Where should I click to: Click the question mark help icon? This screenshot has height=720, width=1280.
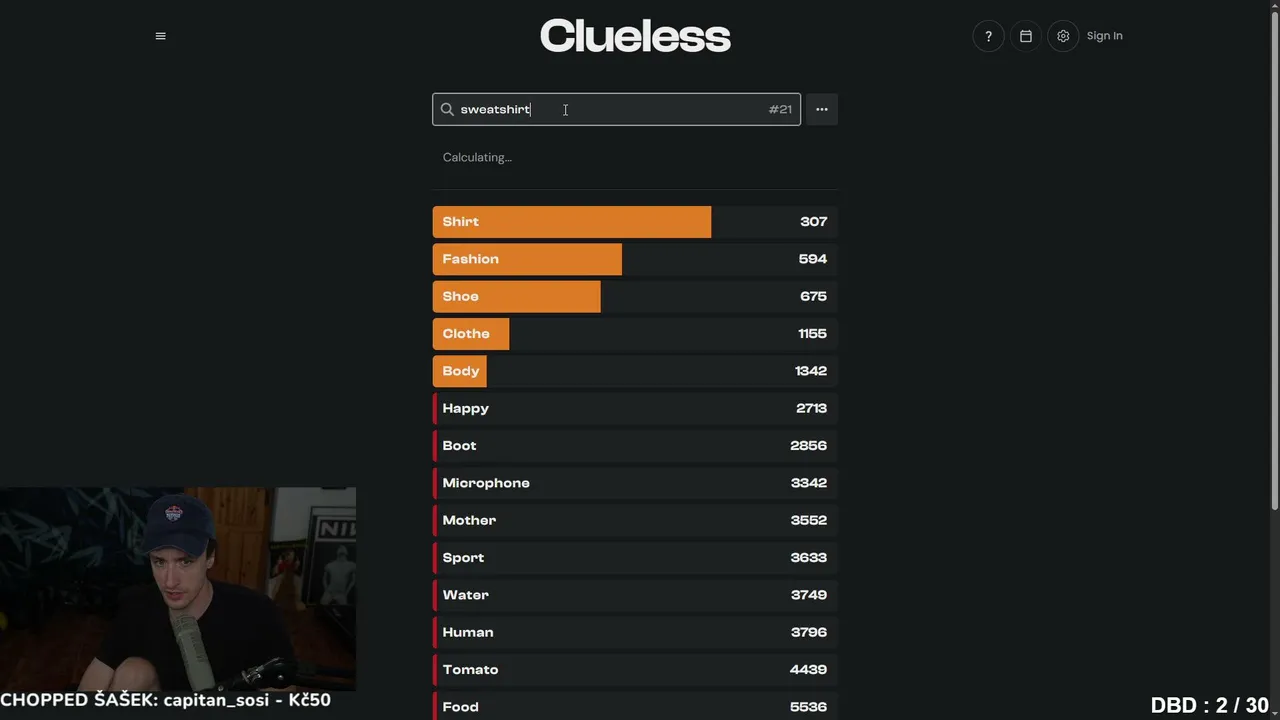(988, 36)
